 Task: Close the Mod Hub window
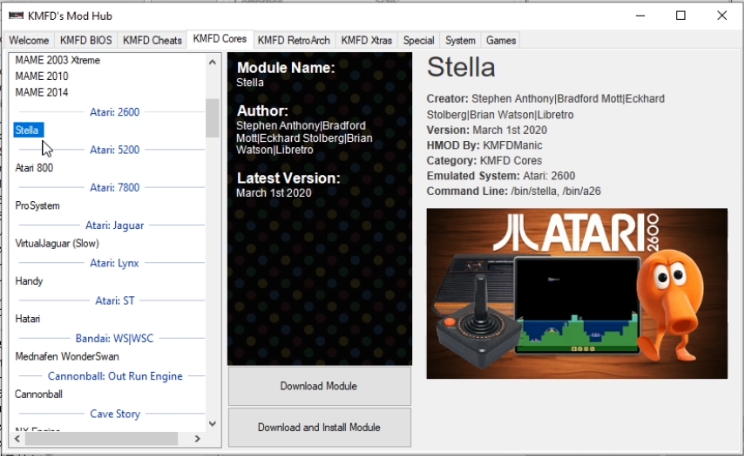click(x=722, y=16)
